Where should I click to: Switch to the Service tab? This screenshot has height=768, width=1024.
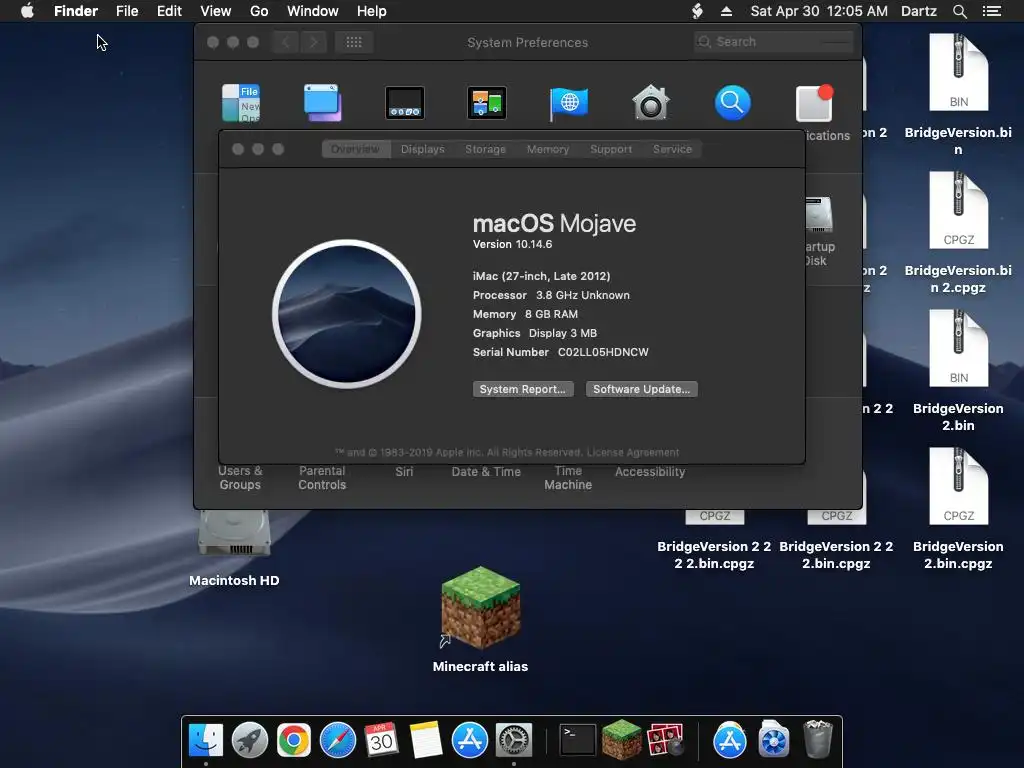[x=672, y=149]
